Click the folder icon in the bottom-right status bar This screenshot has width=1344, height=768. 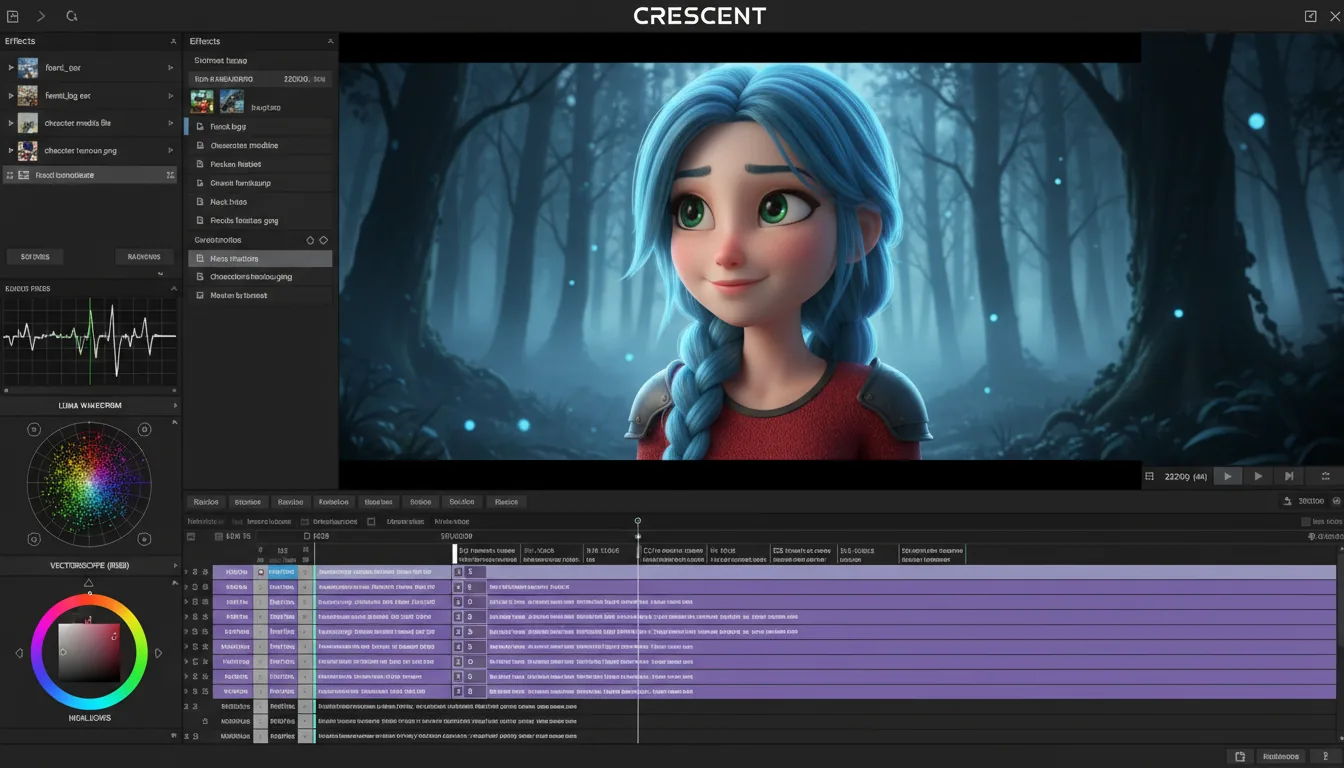point(1240,757)
